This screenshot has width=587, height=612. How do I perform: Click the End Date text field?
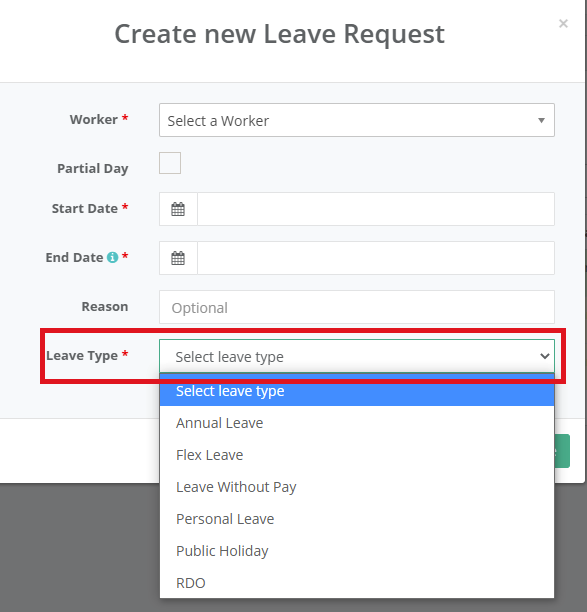click(x=376, y=258)
